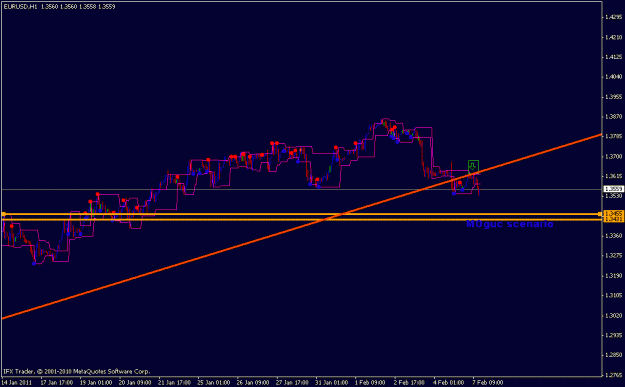Click the '7 Feb 09:00' time axis label
The width and height of the screenshot is (625, 387).
tap(488, 383)
